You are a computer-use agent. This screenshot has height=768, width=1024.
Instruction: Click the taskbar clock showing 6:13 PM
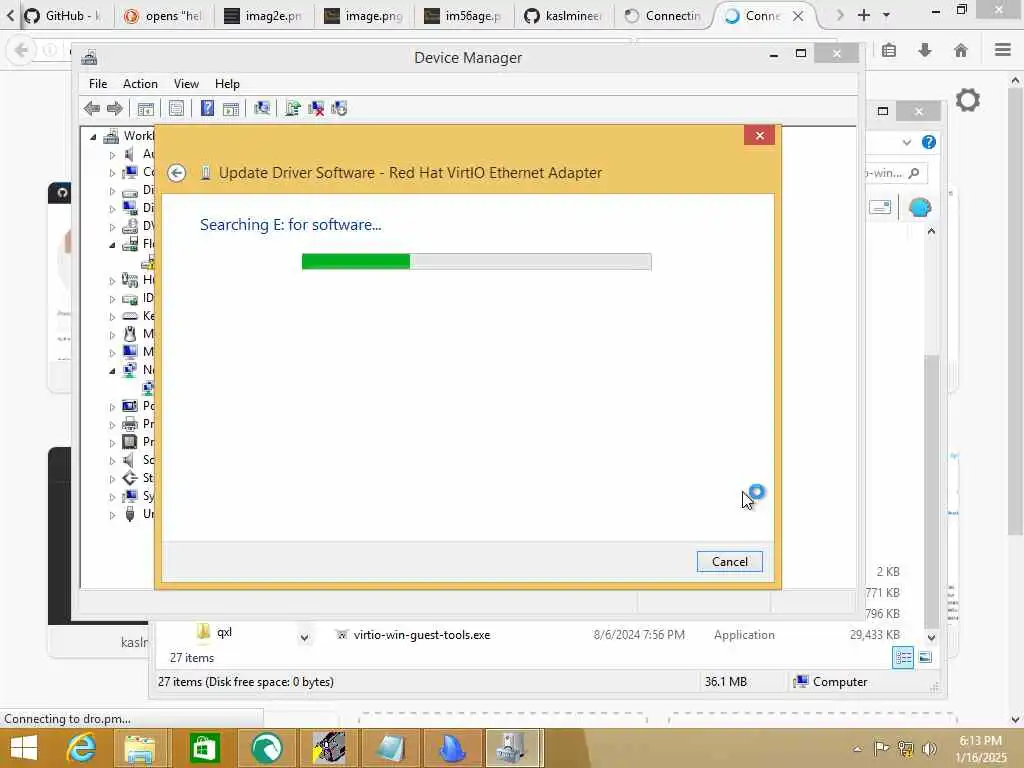pyautogui.click(x=981, y=748)
